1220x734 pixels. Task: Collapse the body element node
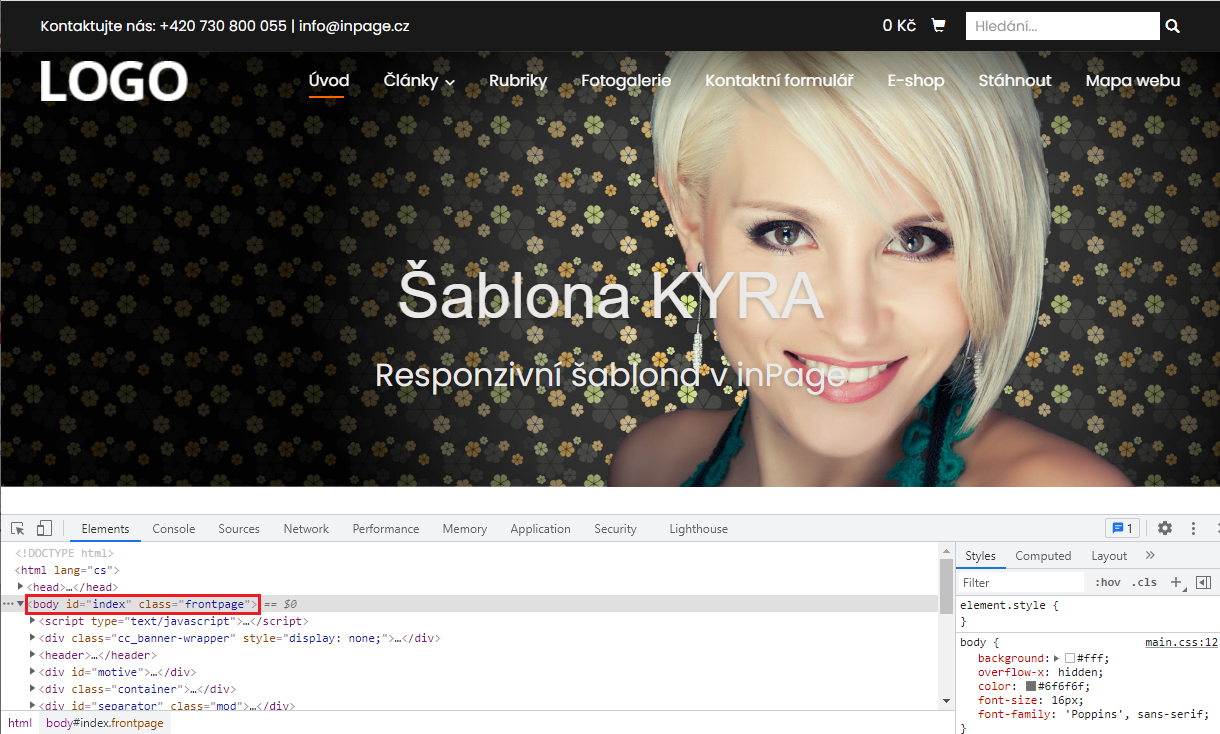21,604
